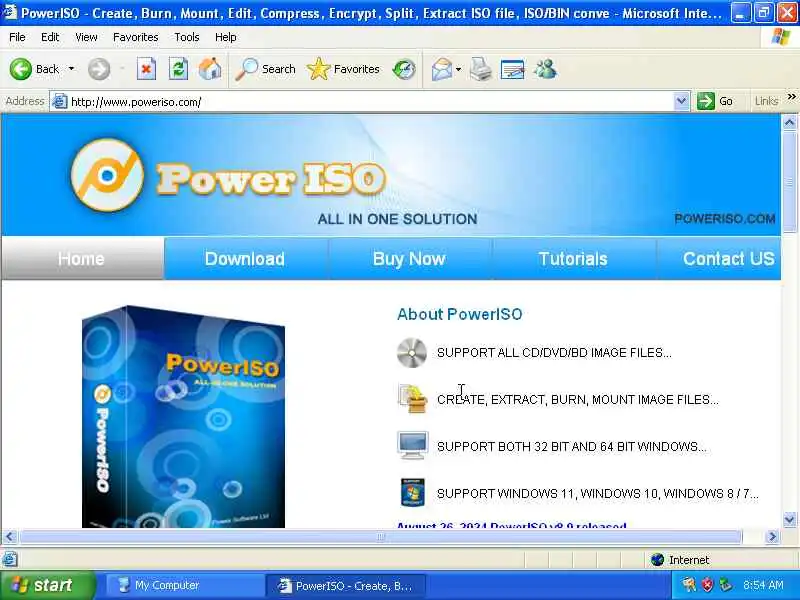Click the Forward arrow icon
The width and height of the screenshot is (800, 600).
[x=99, y=69]
